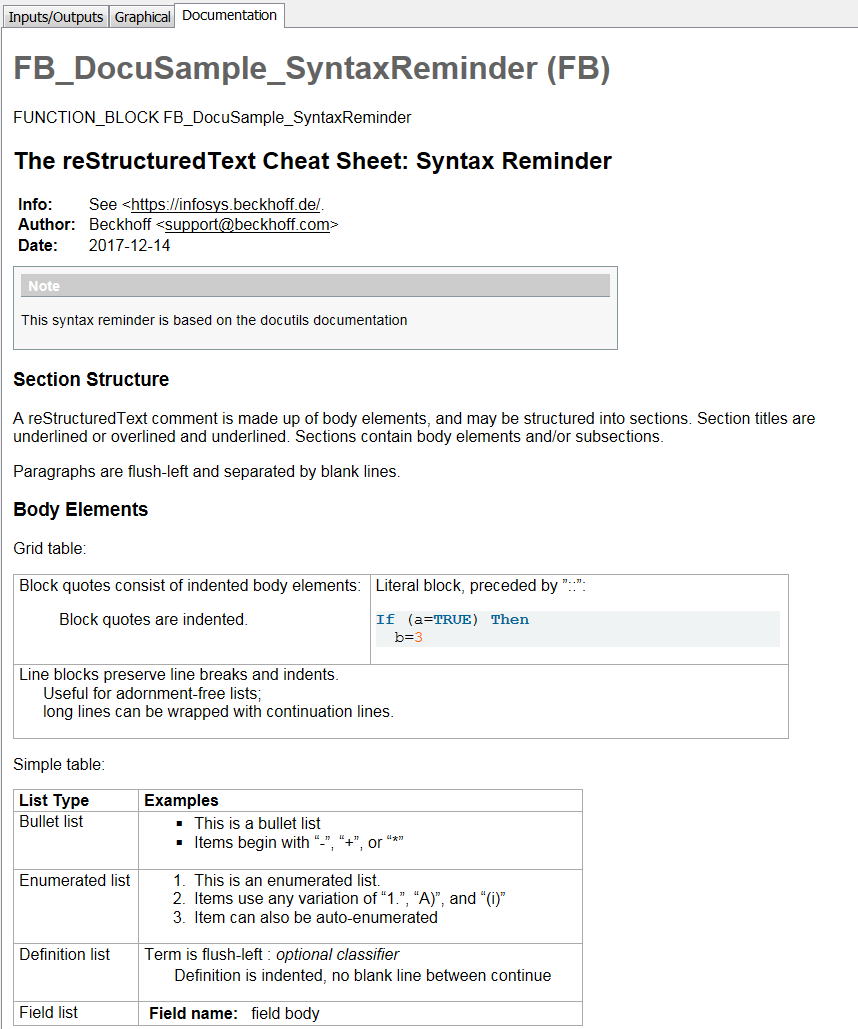Click 'This is an enumerated list.' item
Viewport: 858px width, 1029px height.
tap(287, 881)
